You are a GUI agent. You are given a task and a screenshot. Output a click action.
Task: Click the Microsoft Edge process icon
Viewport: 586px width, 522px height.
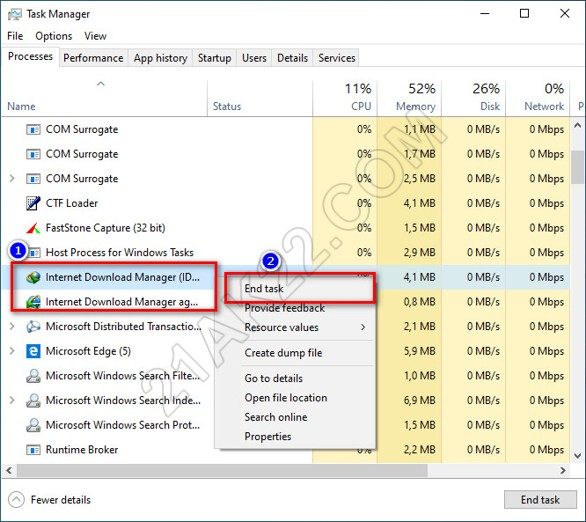pyautogui.click(x=33, y=351)
